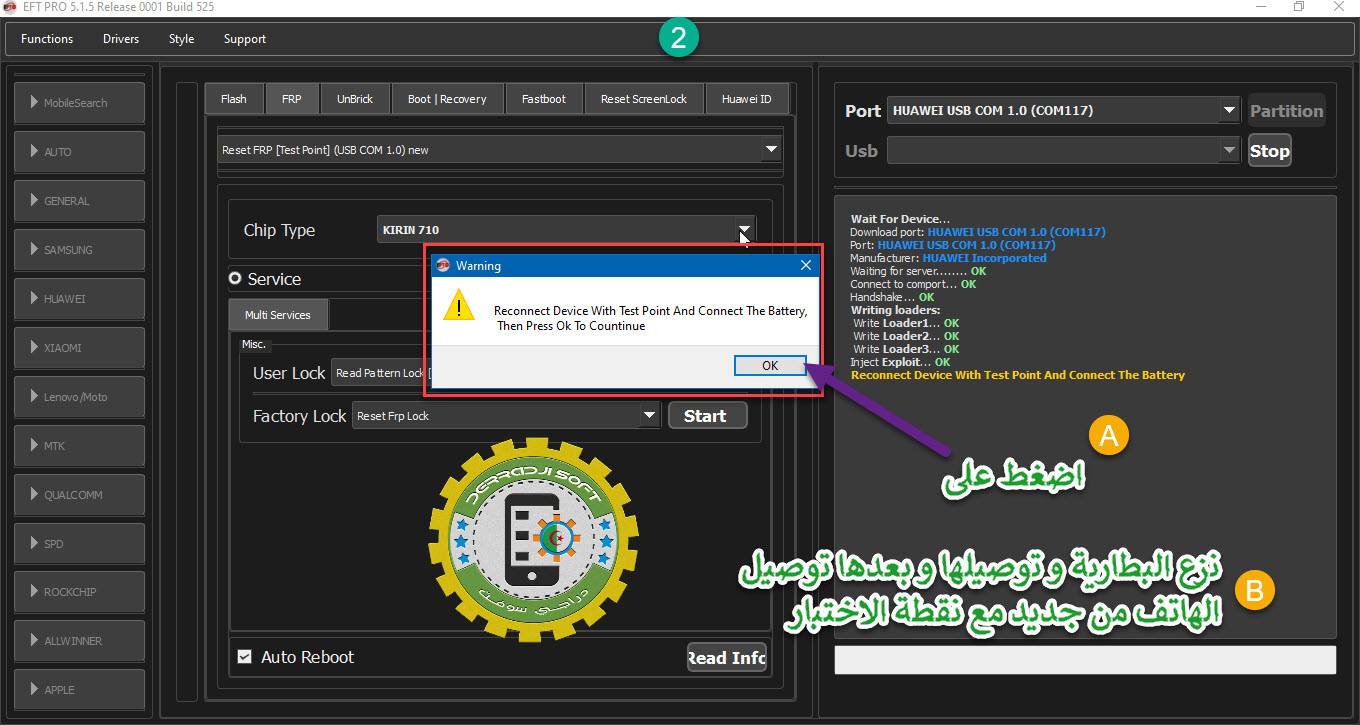Close the Warning dialog with X
This screenshot has width=1360, height=725.
806,266
